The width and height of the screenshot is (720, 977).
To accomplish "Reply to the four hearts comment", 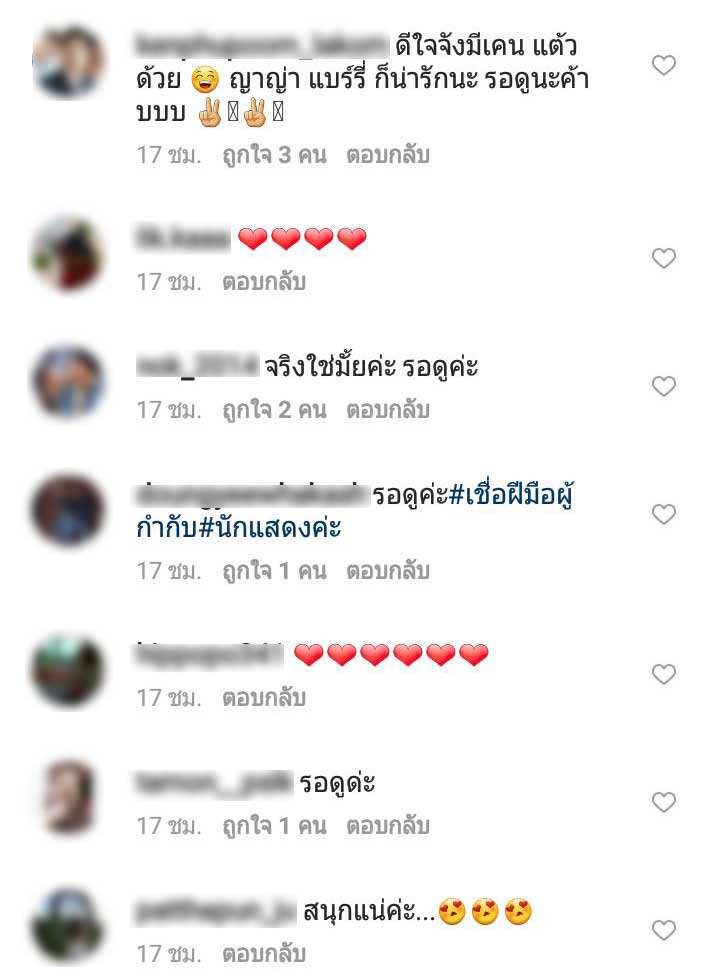I will (x=264, y=282).
